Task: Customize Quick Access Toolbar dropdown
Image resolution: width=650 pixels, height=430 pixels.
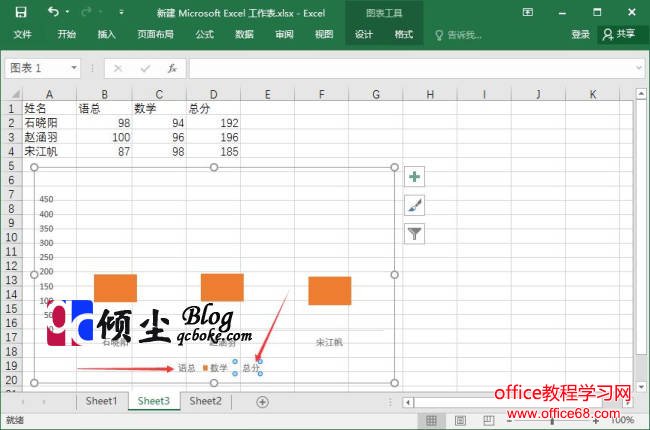Action: 121,12
